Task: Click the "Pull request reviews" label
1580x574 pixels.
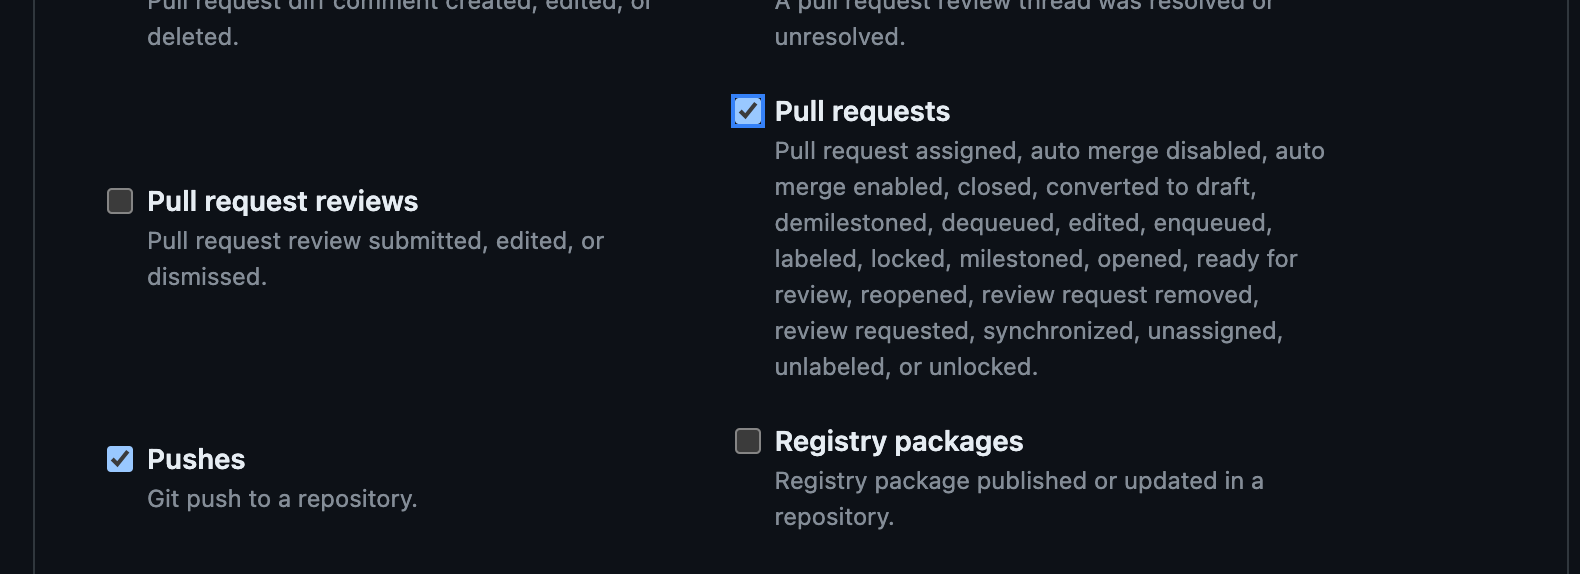Action: [x=282, y=201]
